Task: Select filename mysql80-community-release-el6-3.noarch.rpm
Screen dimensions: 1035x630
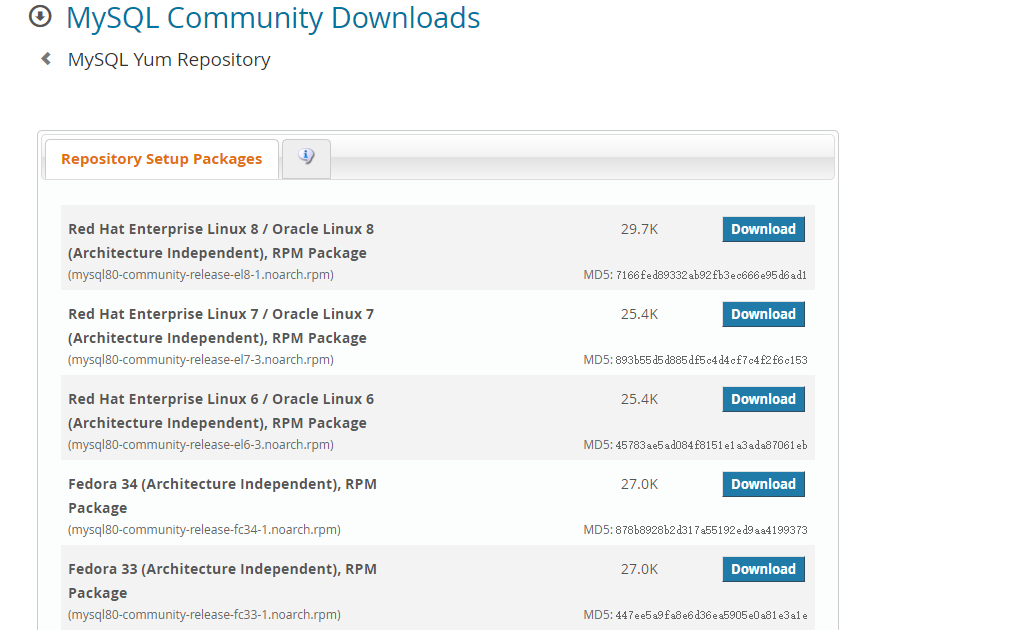Action: [x=201, y=445]
